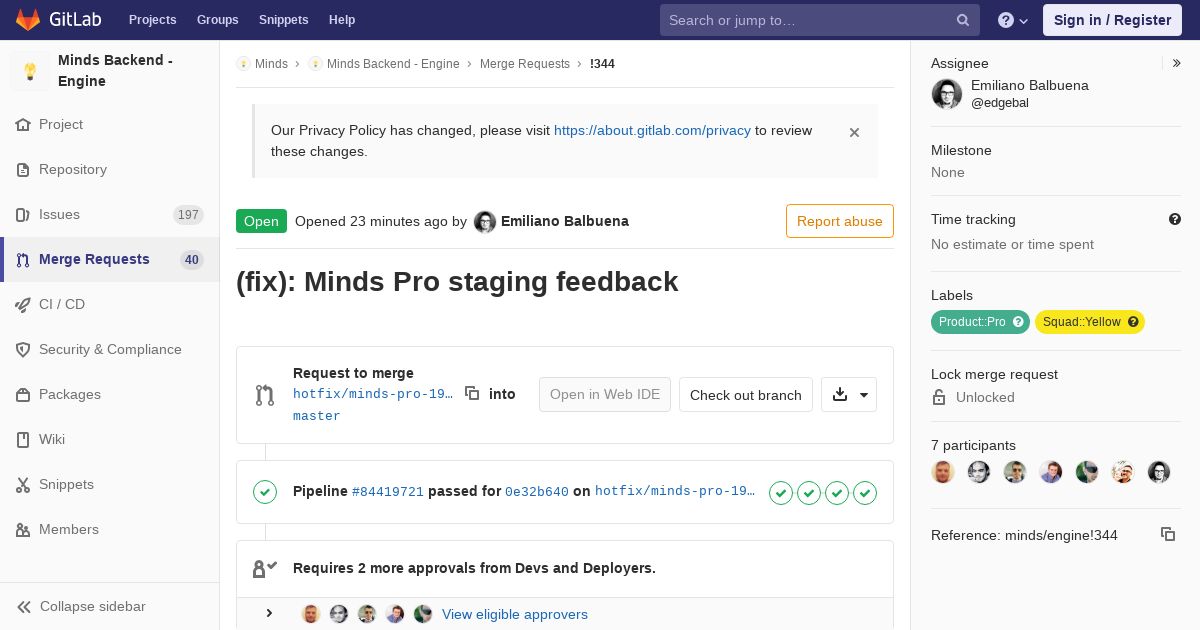
Task: Click assignee Emiliano Balbuena avatar
Action: [947, 94]
